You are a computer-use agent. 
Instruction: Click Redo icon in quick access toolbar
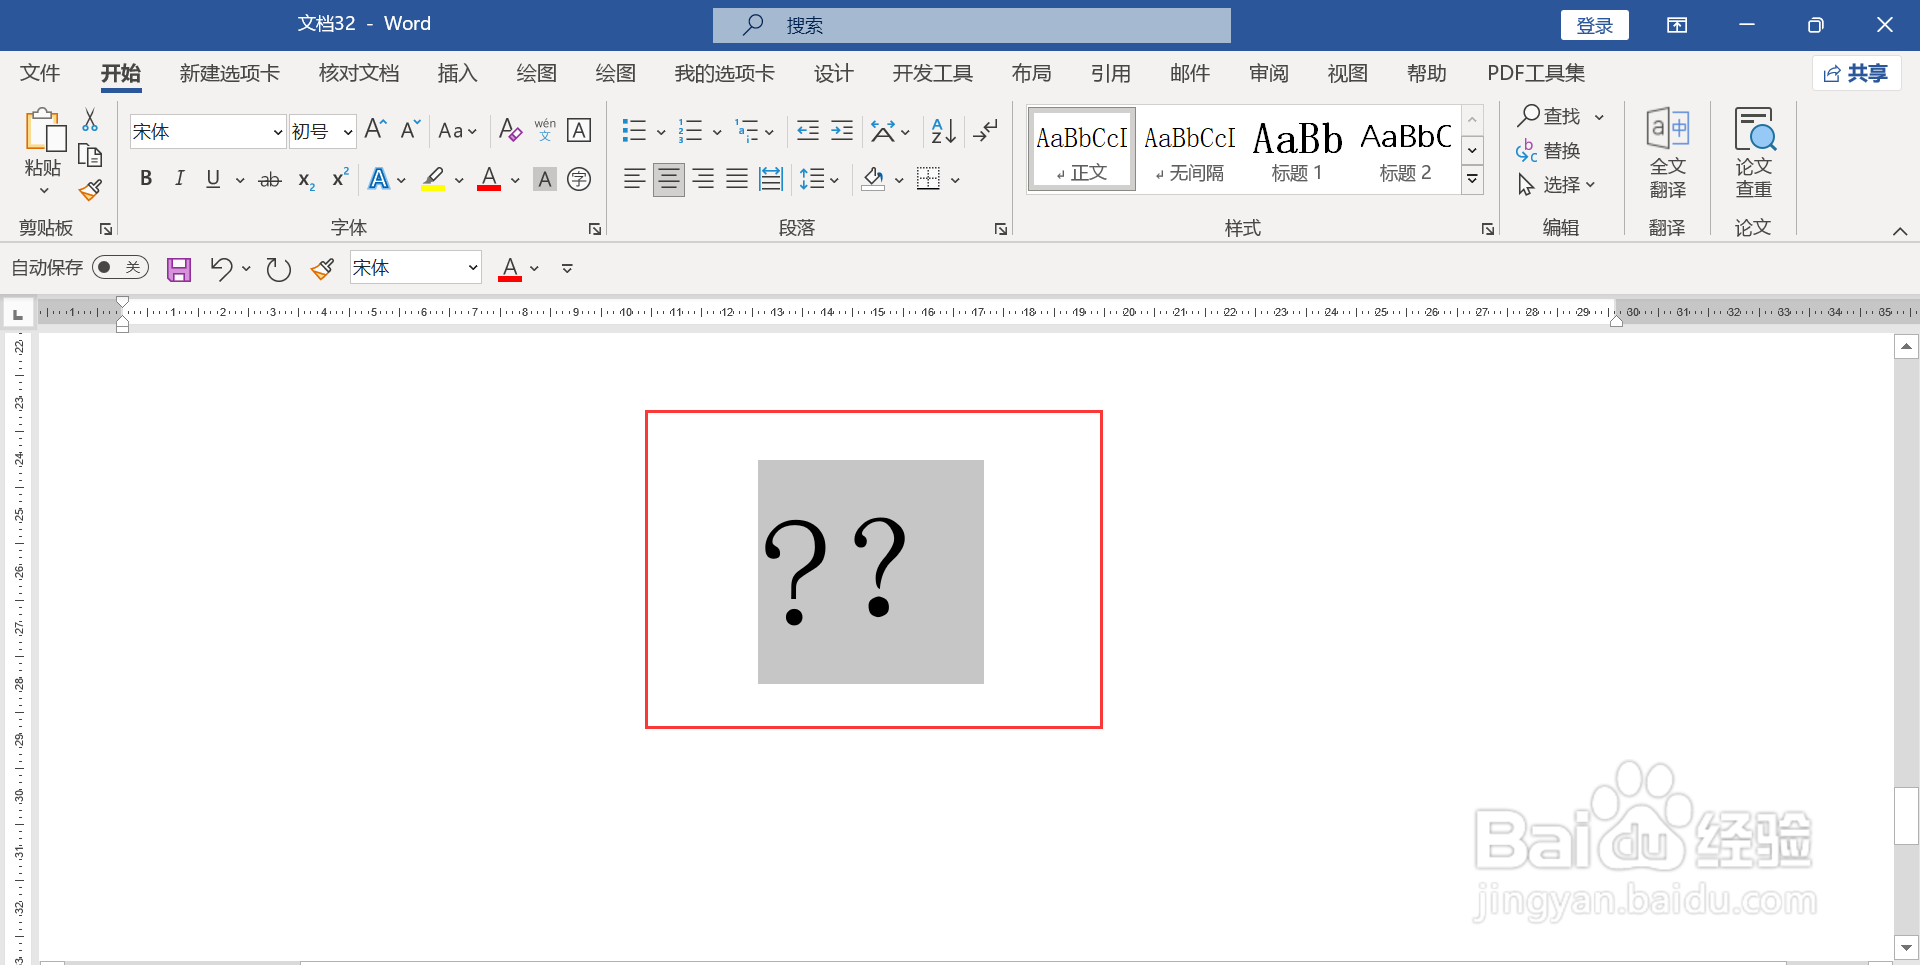[279, 268]
